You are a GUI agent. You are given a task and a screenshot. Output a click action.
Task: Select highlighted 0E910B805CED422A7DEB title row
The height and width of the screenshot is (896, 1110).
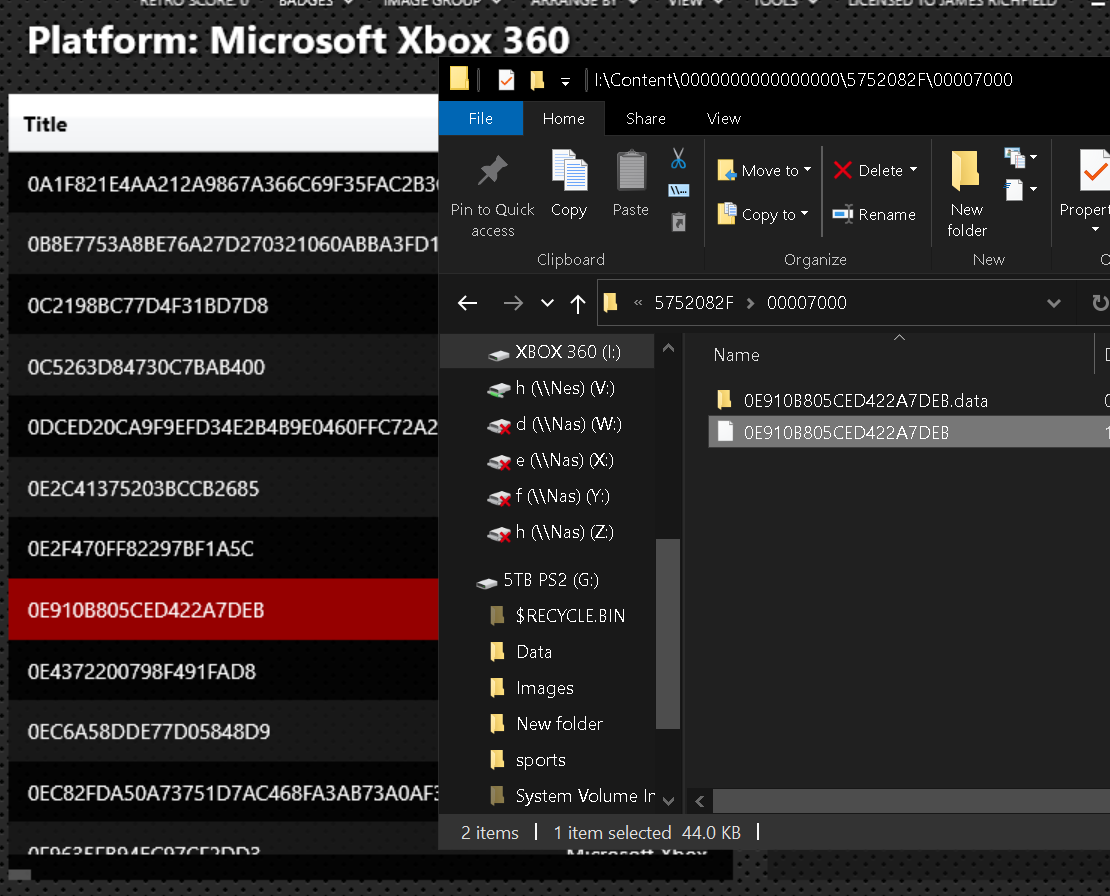(x=224, y=610)
